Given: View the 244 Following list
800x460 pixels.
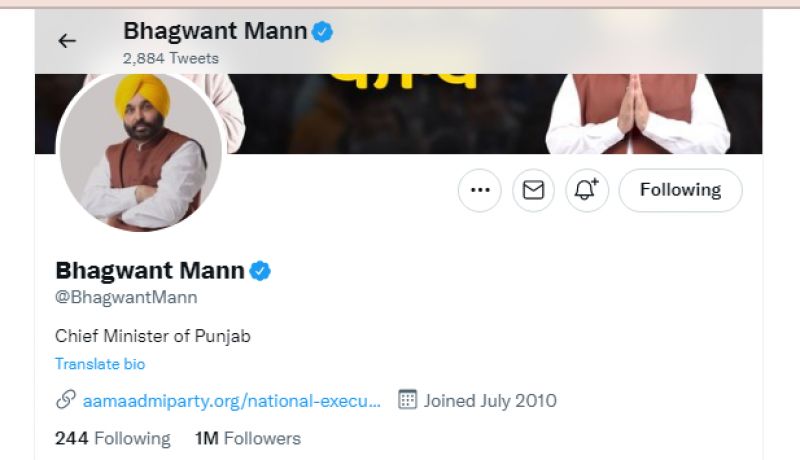Looking at the screenshot, I should 112,438.
